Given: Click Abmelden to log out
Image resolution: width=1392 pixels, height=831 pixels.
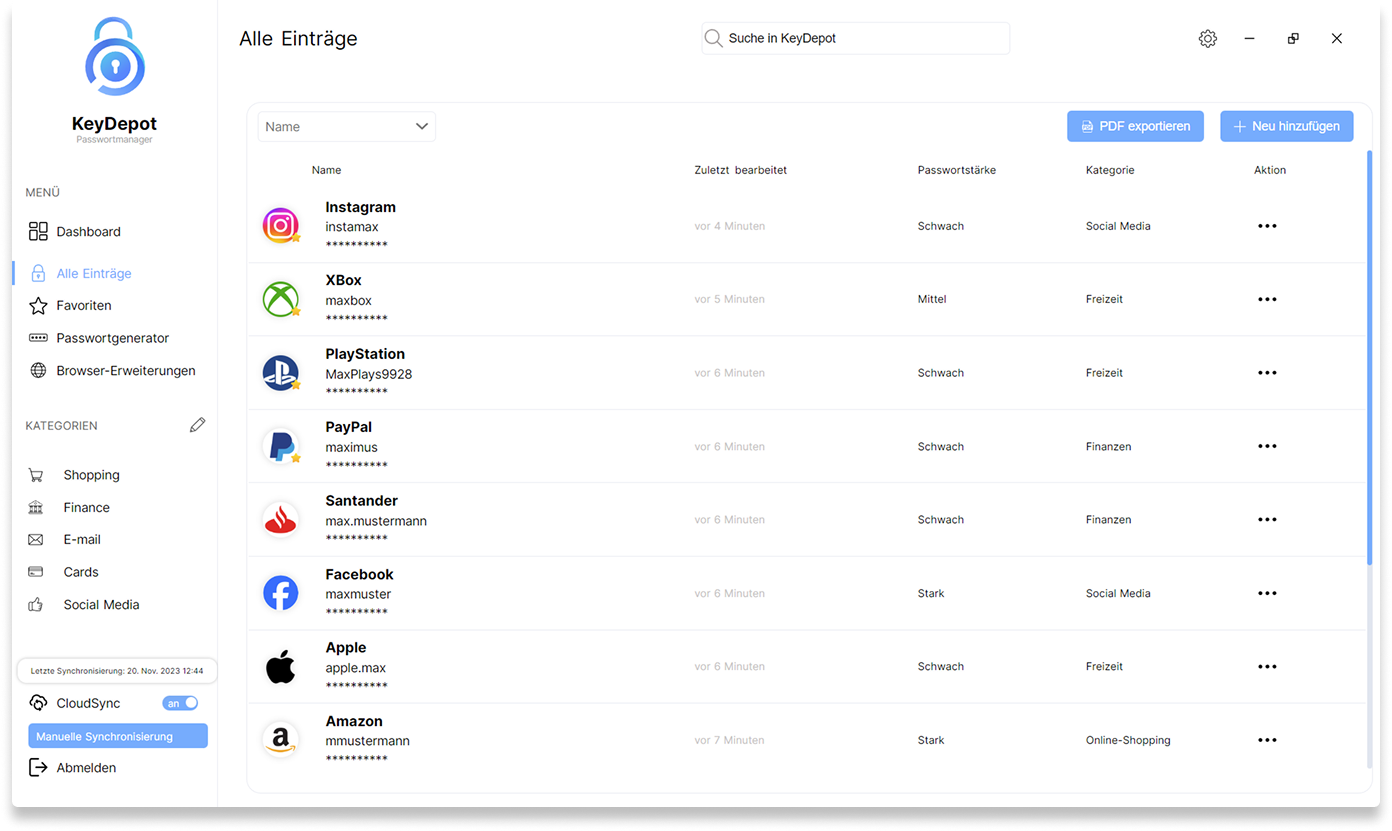Looking at the screenshot, I should pos(86,768).
